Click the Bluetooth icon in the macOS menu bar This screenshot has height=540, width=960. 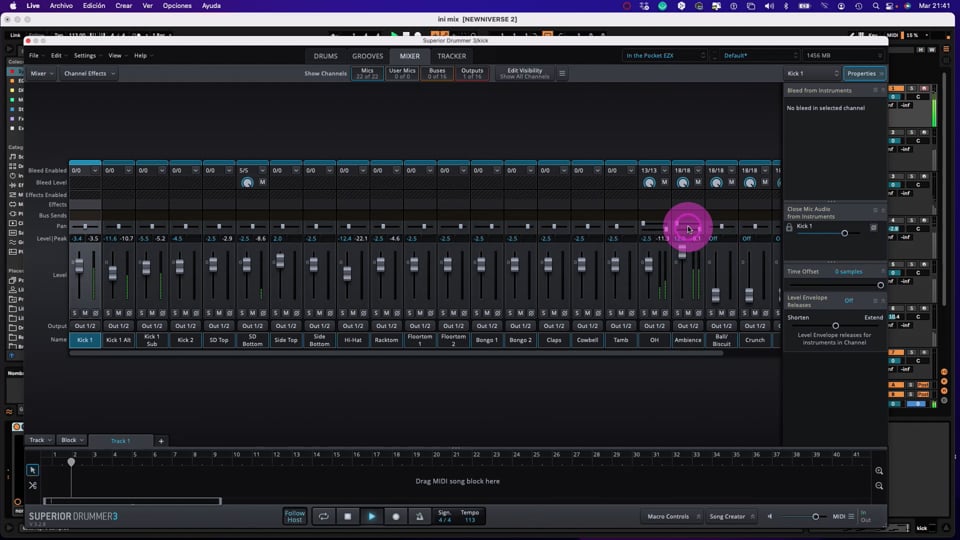click(x=786, y=6)
